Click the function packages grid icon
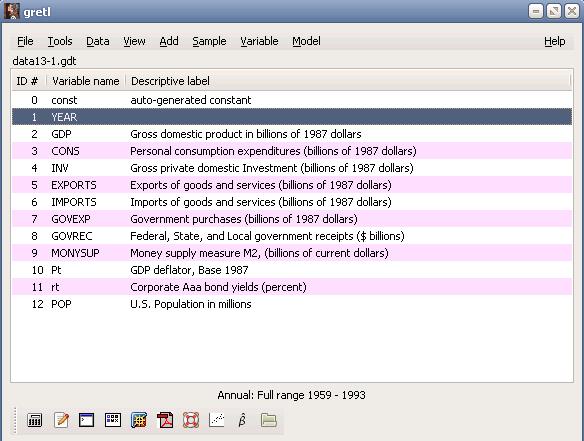 [x=139, y=420]
